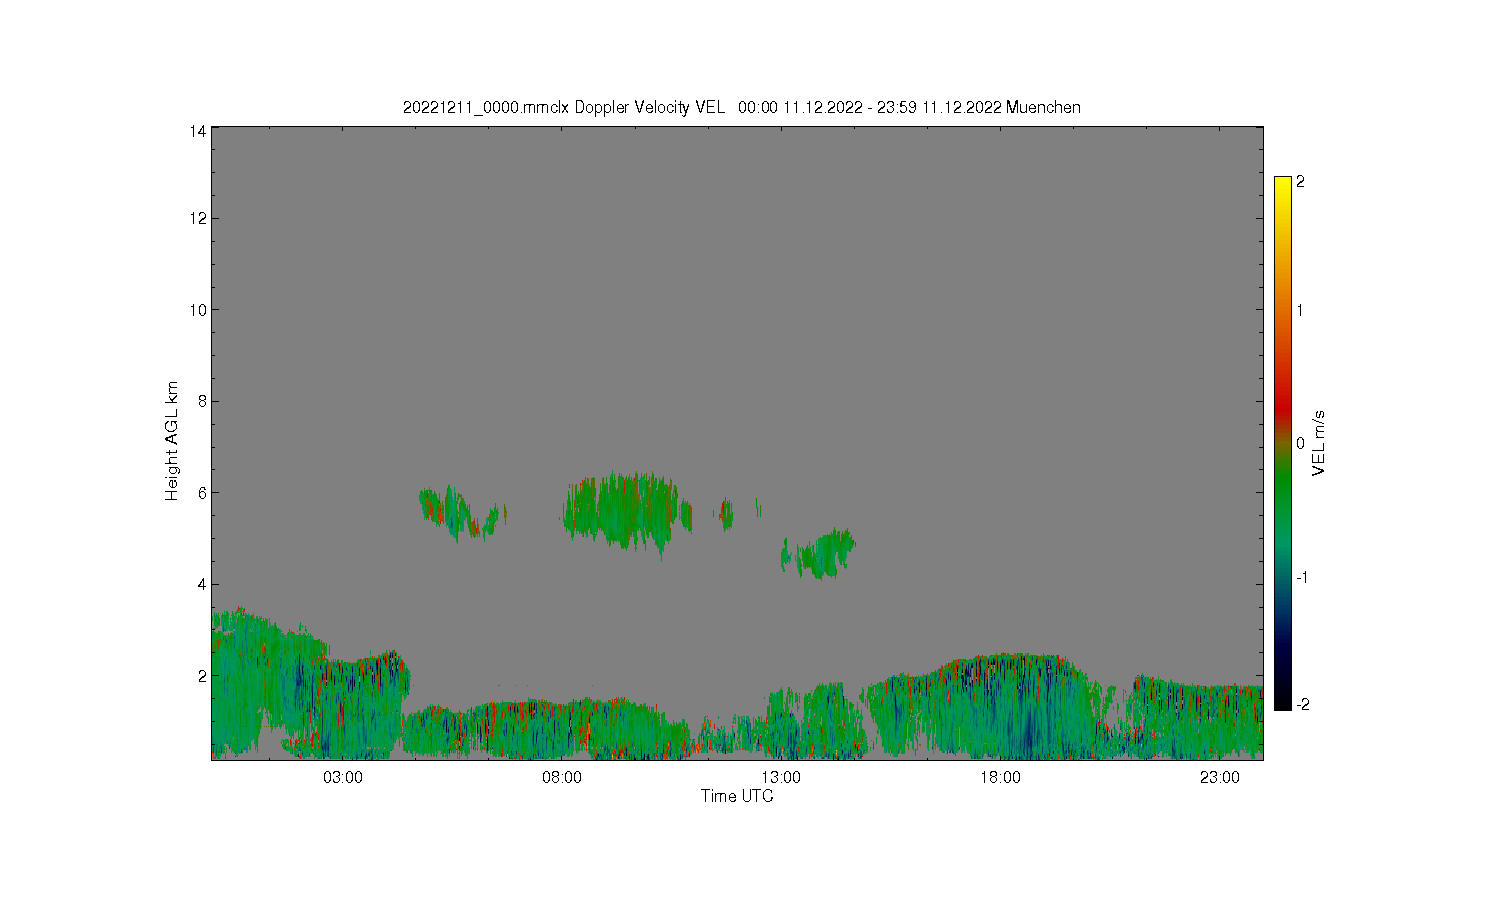Click the colorbar value 0 label

[x=1300, y=443]
